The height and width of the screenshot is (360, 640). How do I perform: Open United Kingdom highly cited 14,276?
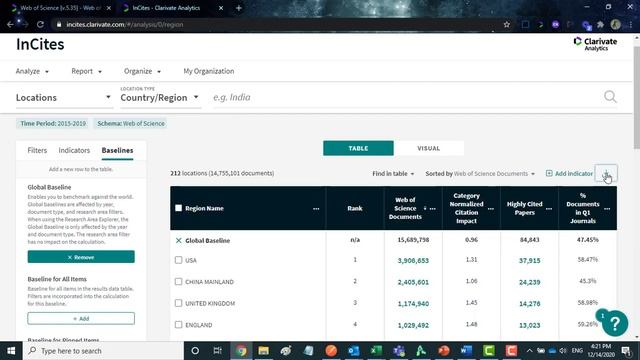pos(529,304)
